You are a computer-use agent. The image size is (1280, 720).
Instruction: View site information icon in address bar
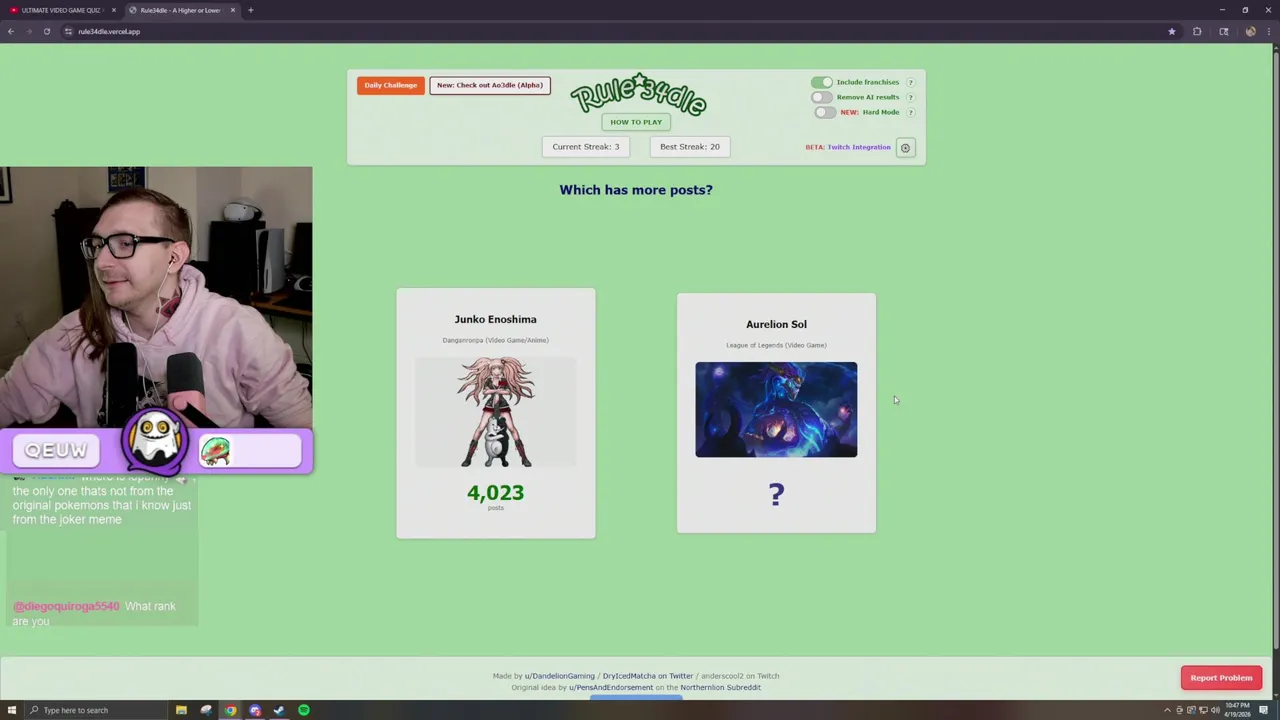[68, 31]
